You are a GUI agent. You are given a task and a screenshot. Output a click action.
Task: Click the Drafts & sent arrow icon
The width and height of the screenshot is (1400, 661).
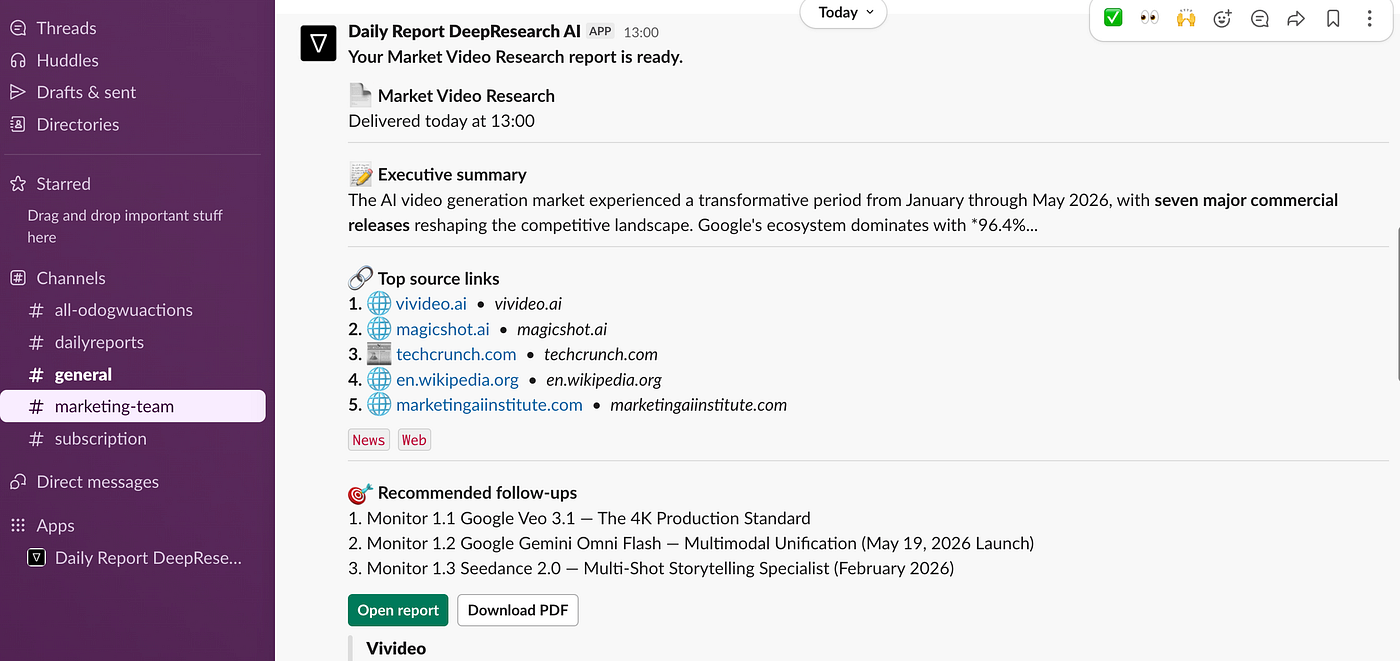[x=17, y=92]
